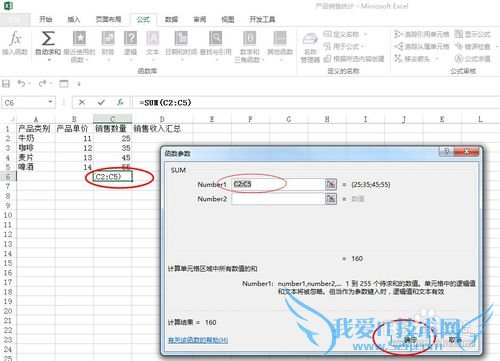Open the dropdown arrow under 自动求和
500x361 pixels.
coord(49,60)
